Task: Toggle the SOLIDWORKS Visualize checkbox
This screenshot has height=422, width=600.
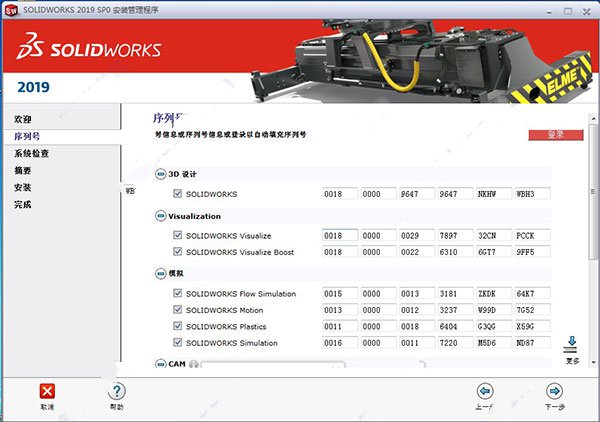Action: 177,235
